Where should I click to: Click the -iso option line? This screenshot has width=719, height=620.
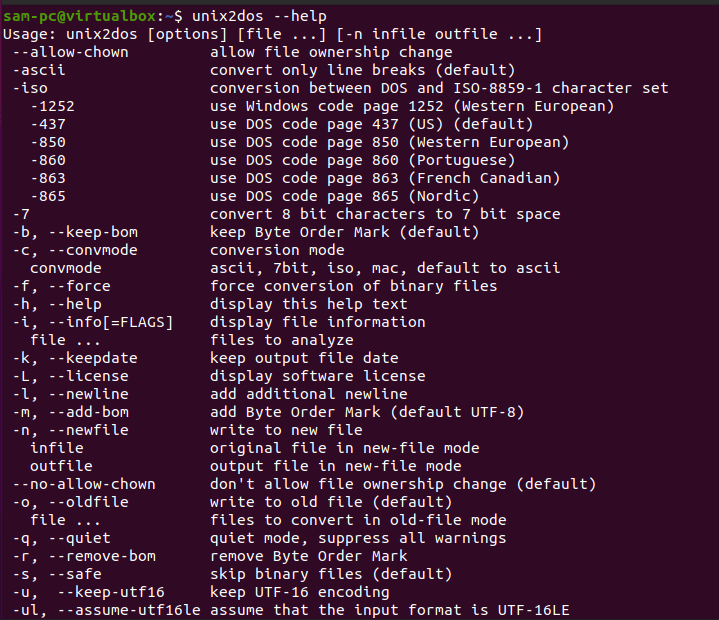(340, 88)
